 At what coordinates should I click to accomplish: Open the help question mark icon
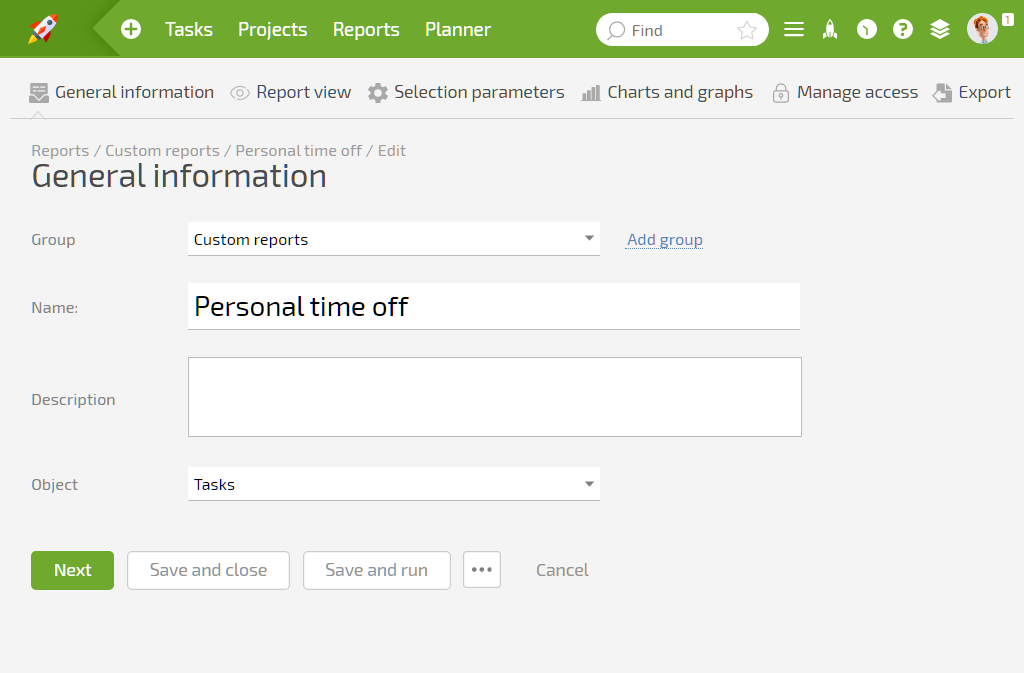[x=903, y=29]
